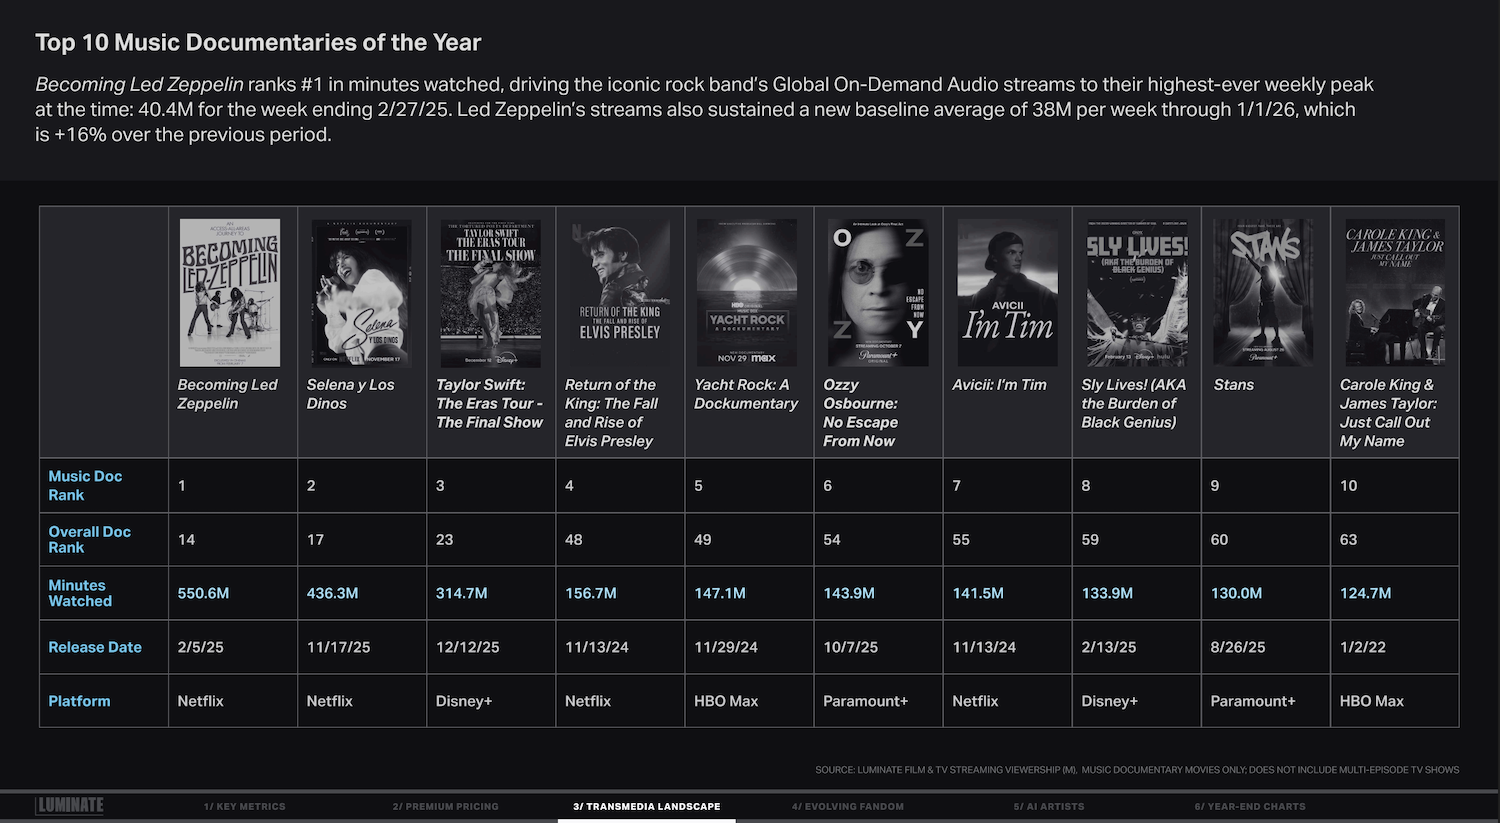This screenshot has height=823, width=1500.
Task: Select the Ozzy Osbourne poster
Action: (877, 293)
